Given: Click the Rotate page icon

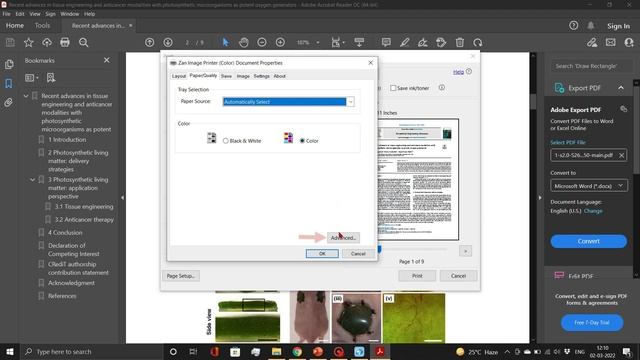Looking at the screenshot, I should click(478, 42).
